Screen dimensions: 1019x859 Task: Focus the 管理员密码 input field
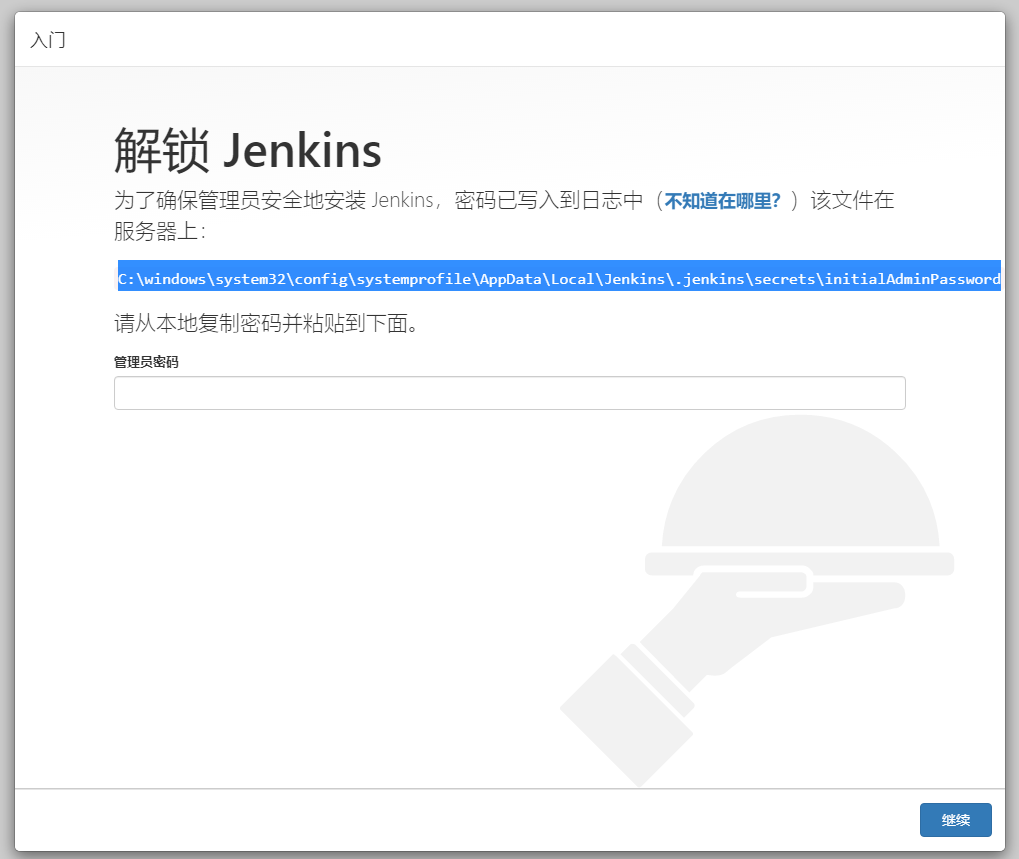(510, 393)
